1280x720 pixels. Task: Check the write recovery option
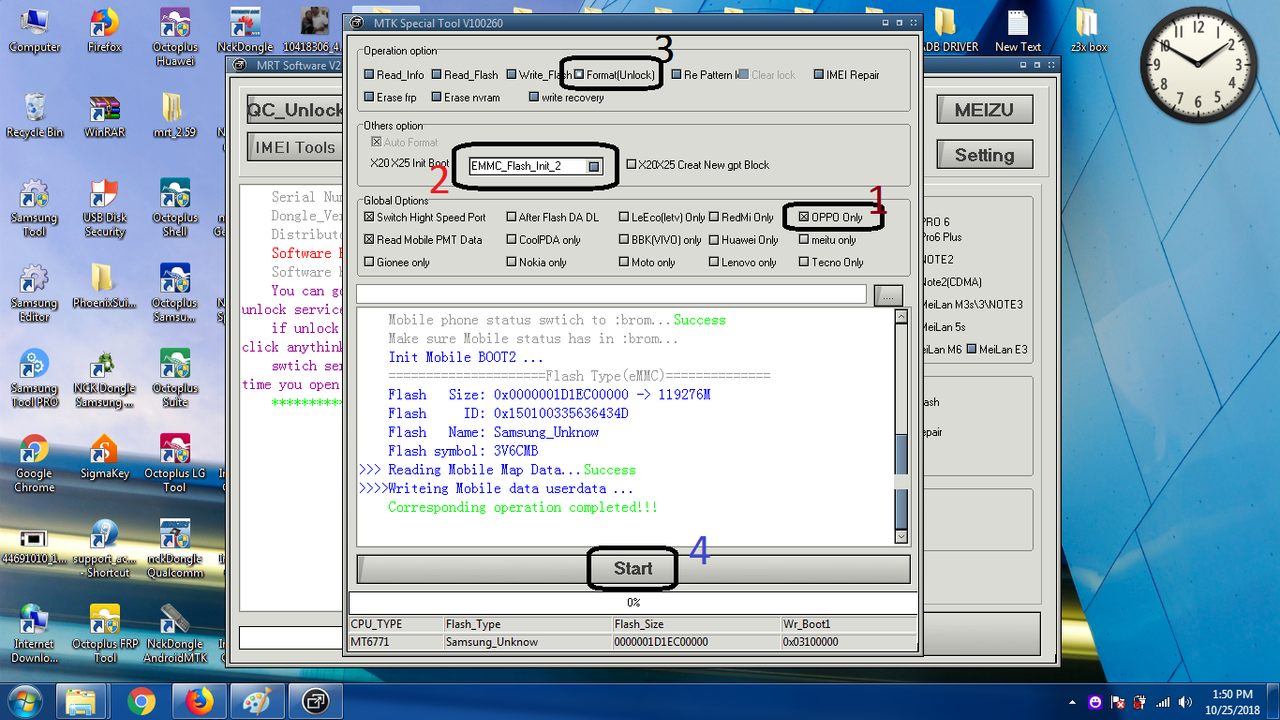tap(533, 98)
